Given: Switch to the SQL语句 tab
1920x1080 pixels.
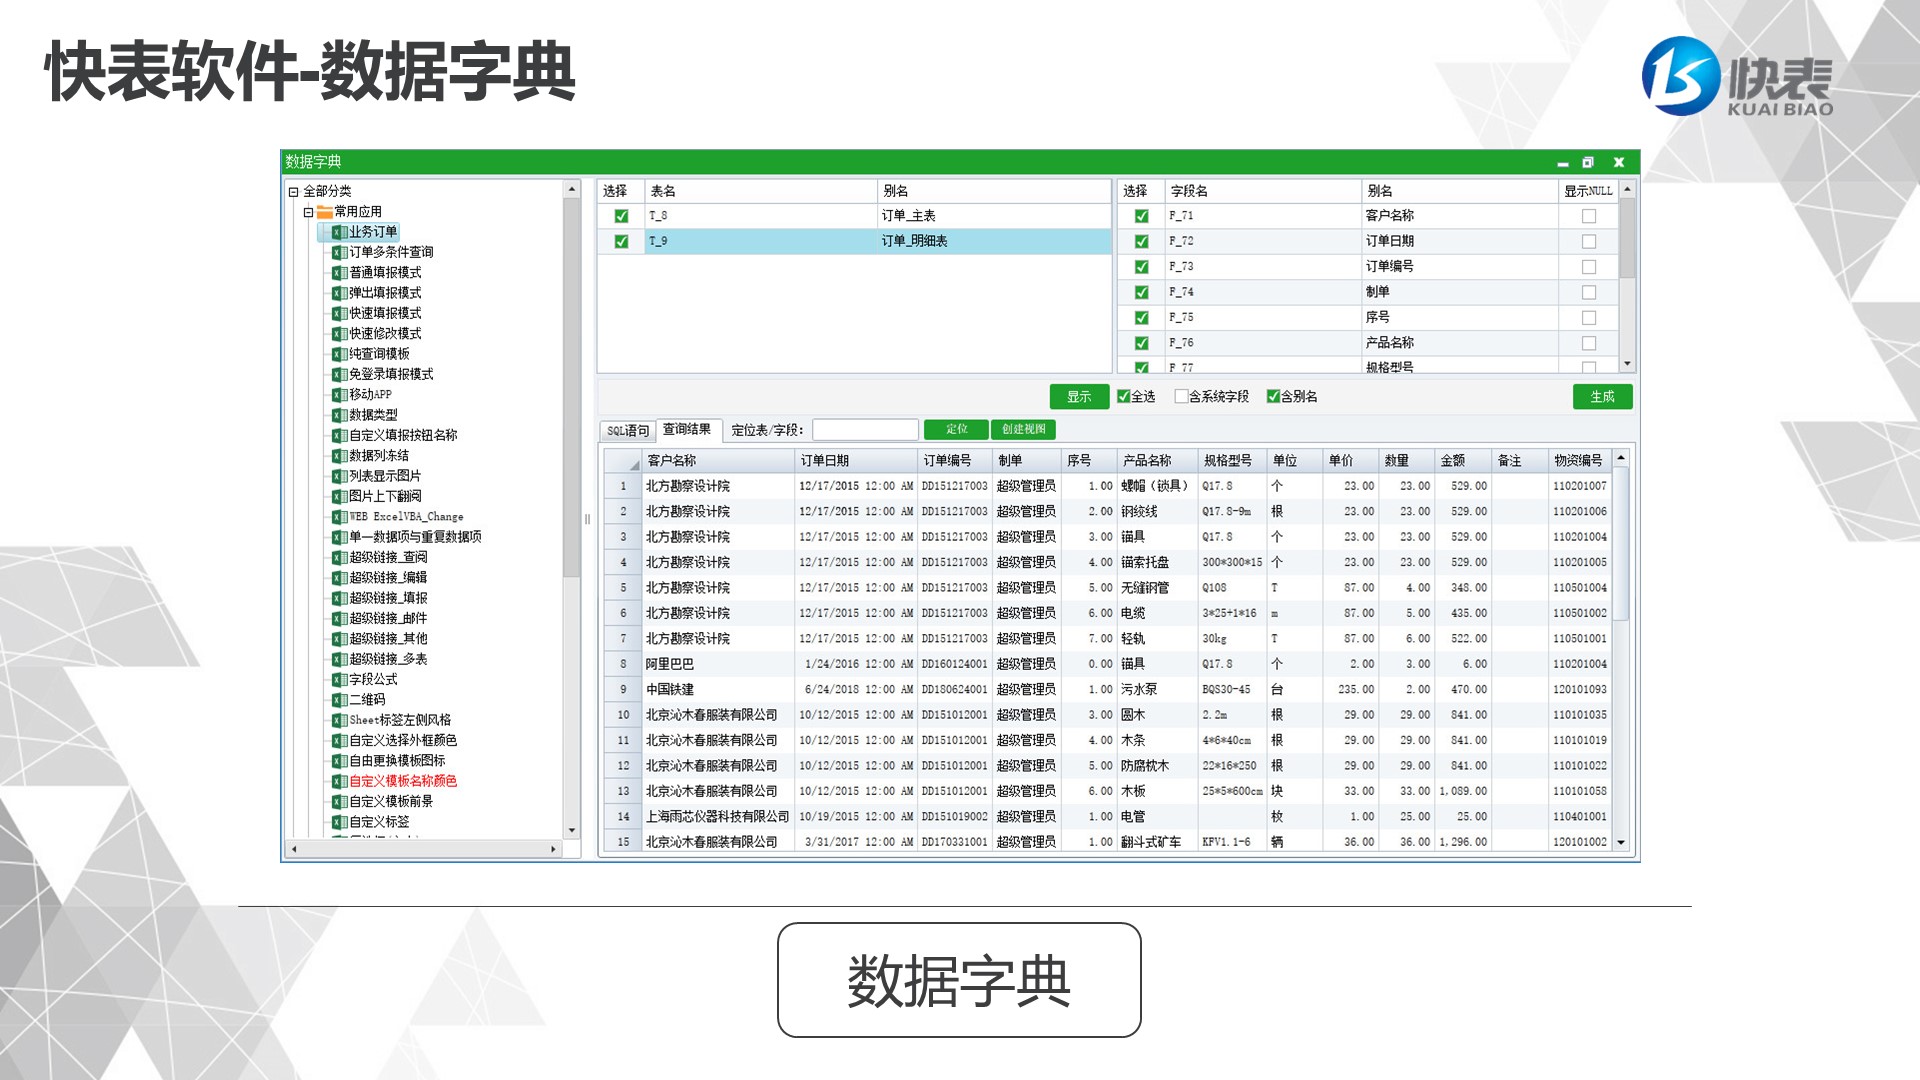Looking at the screenshot, I should [628, 431].
